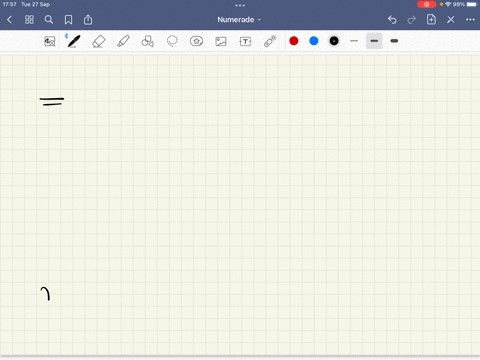Insert an image with the photo tool

point(221,41)
